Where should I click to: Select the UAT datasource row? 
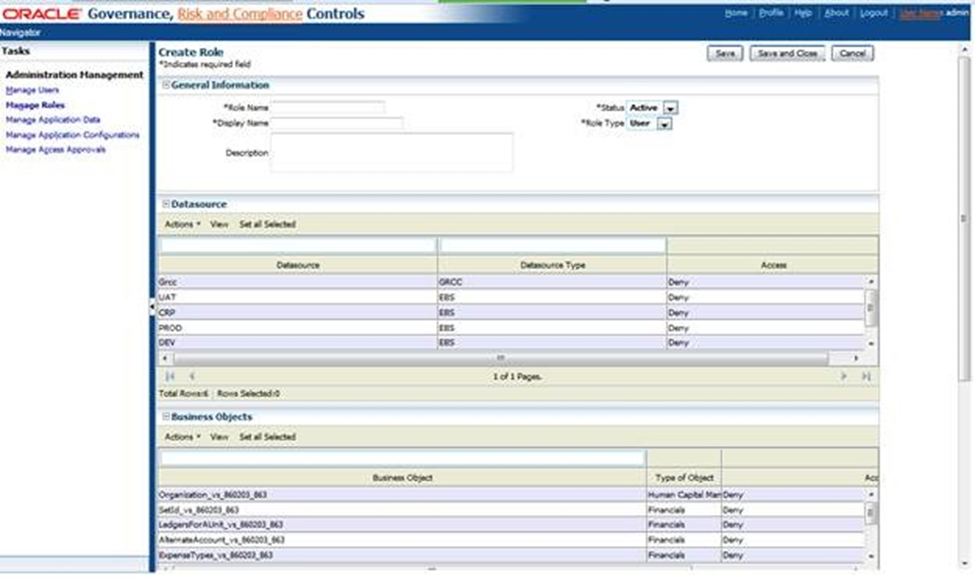tap(511, 298)
